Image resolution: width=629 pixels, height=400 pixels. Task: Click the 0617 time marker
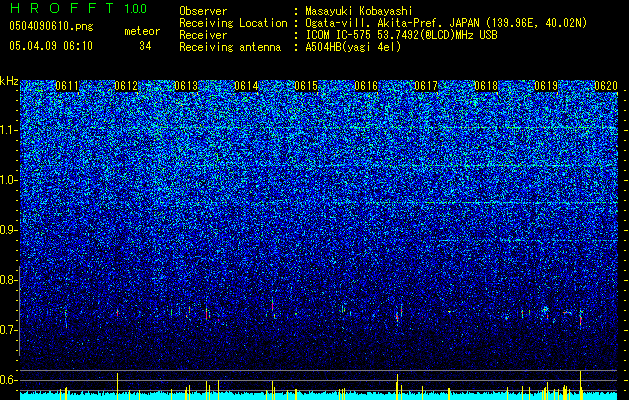pos(426,86)
